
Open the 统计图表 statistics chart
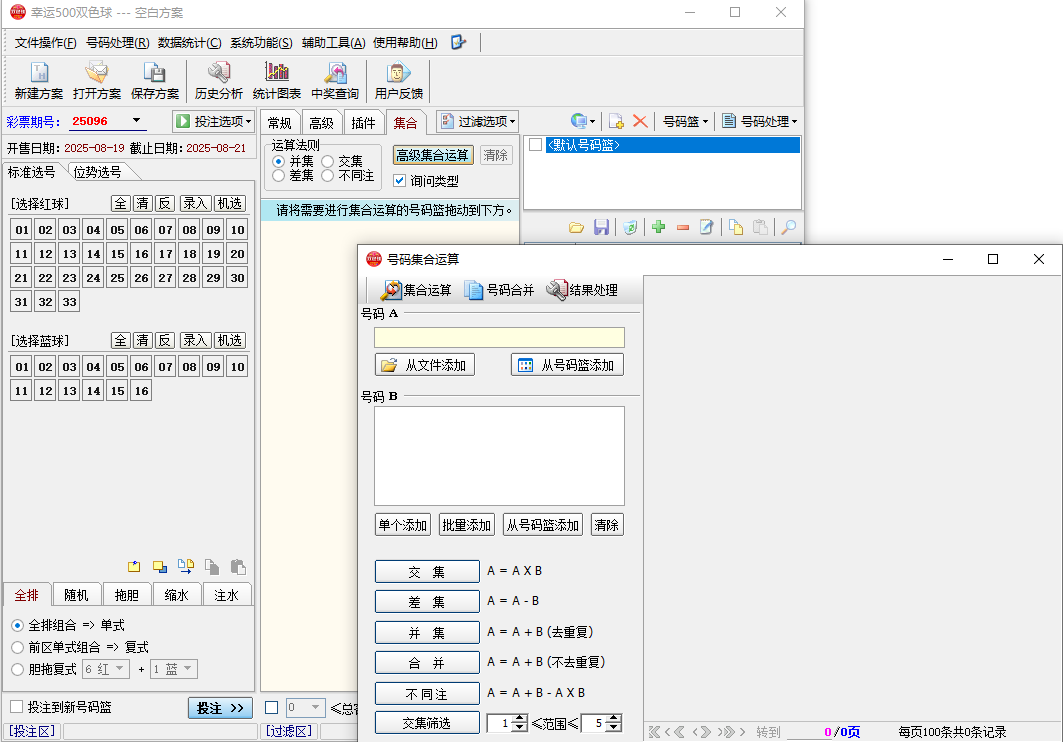coord(276,80)
